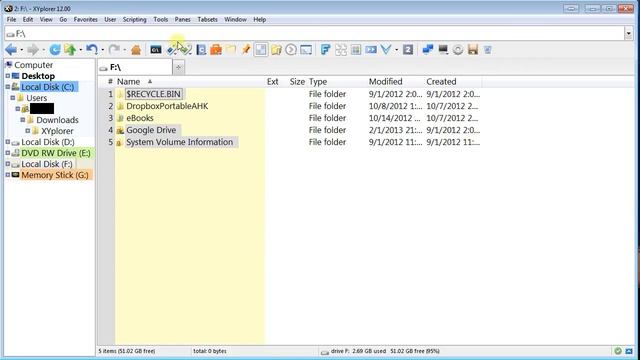This screenshot has height=360, width=640.
Task: Open the Scripting menu
Action: 134,20
